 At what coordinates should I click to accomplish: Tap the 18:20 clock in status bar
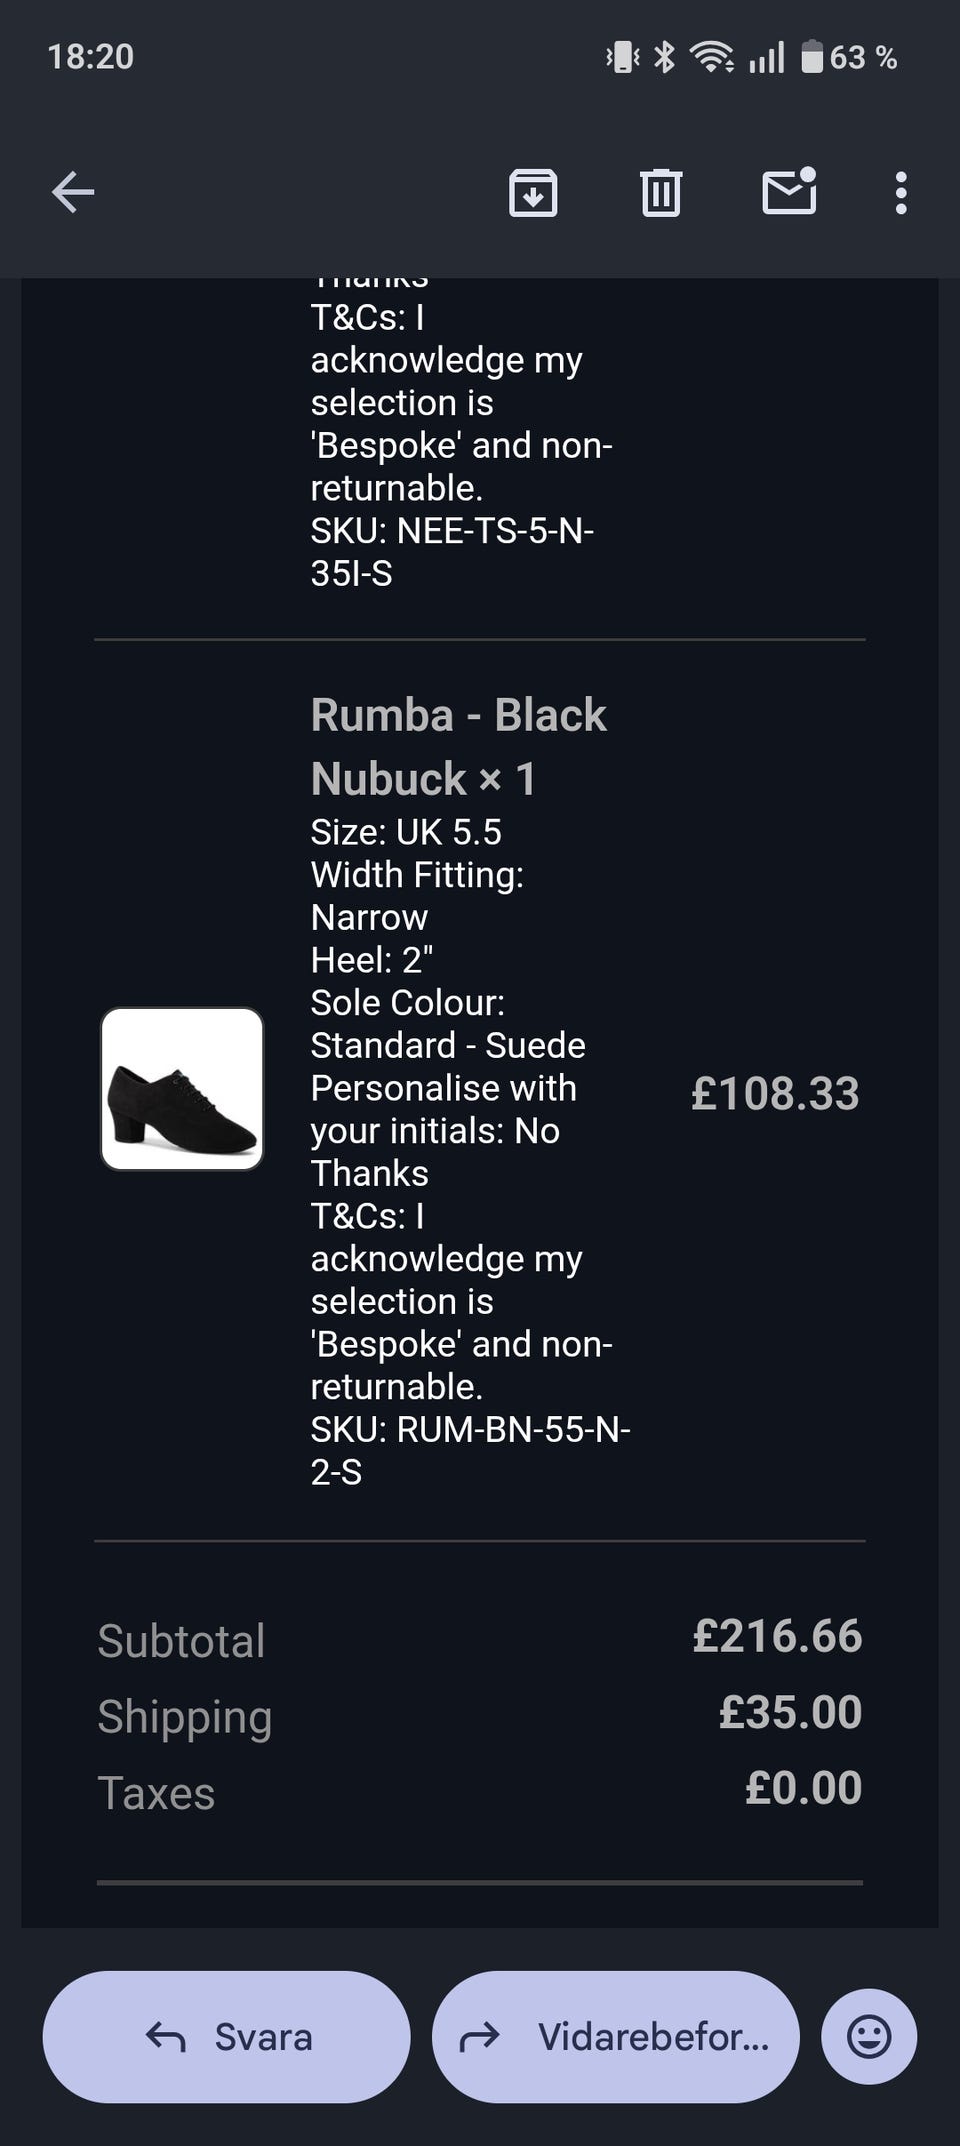[x=91, y=57]
